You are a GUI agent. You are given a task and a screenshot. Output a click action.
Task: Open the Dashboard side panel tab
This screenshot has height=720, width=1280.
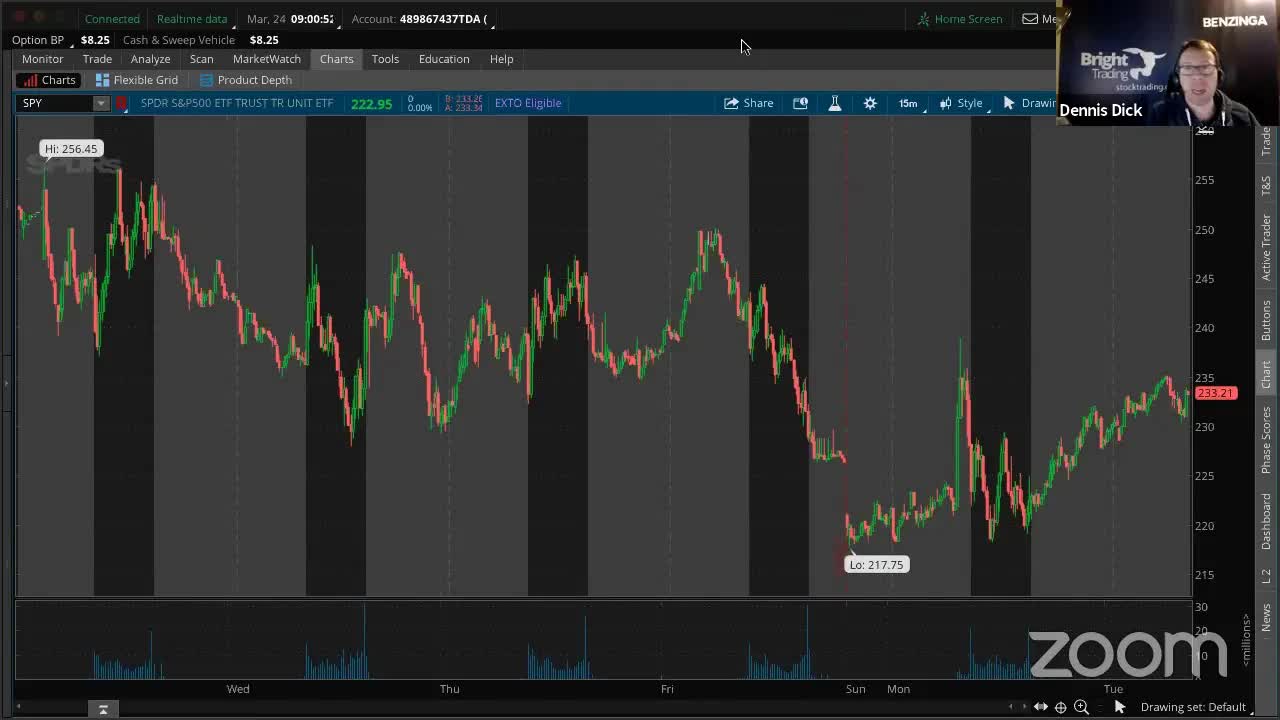coord(1266,522)
